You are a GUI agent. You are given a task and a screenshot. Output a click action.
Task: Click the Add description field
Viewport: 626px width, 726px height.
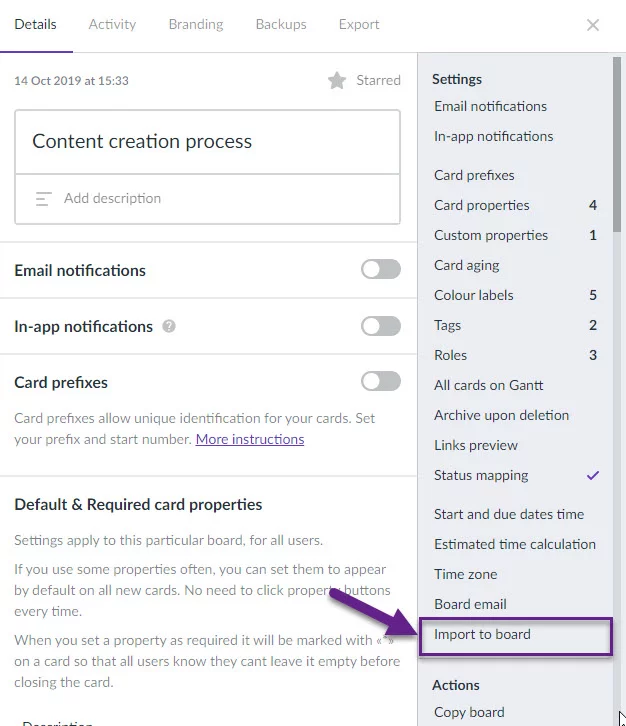[x=207, y=199]
